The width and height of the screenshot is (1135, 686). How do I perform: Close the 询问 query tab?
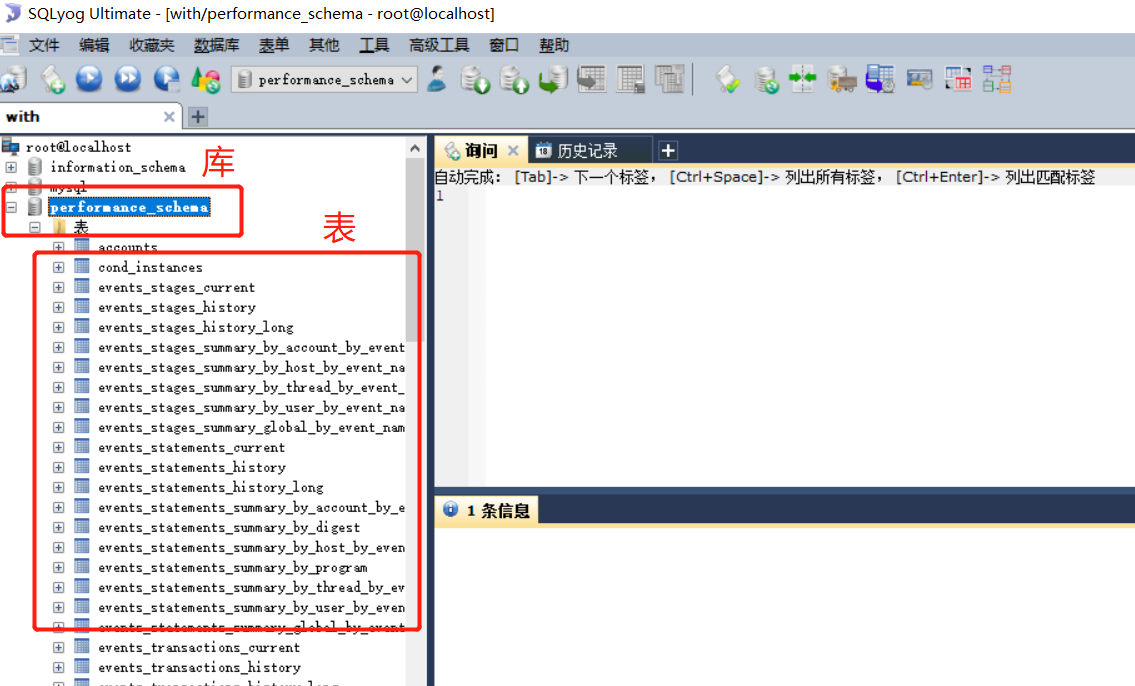pyautogui.click(x=513, y=151)
